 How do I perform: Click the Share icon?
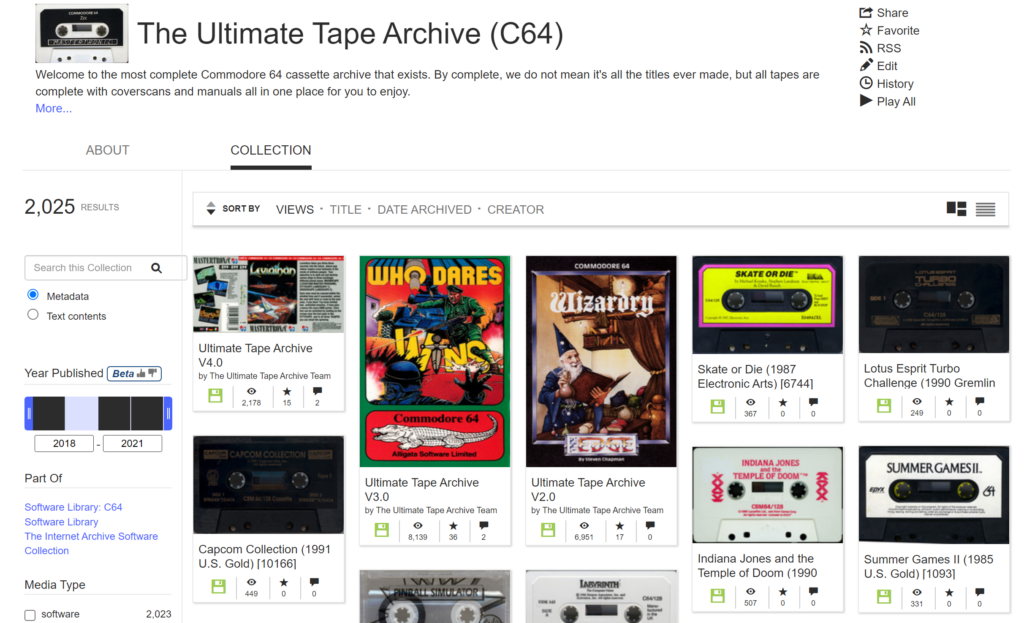click(865, 12)
